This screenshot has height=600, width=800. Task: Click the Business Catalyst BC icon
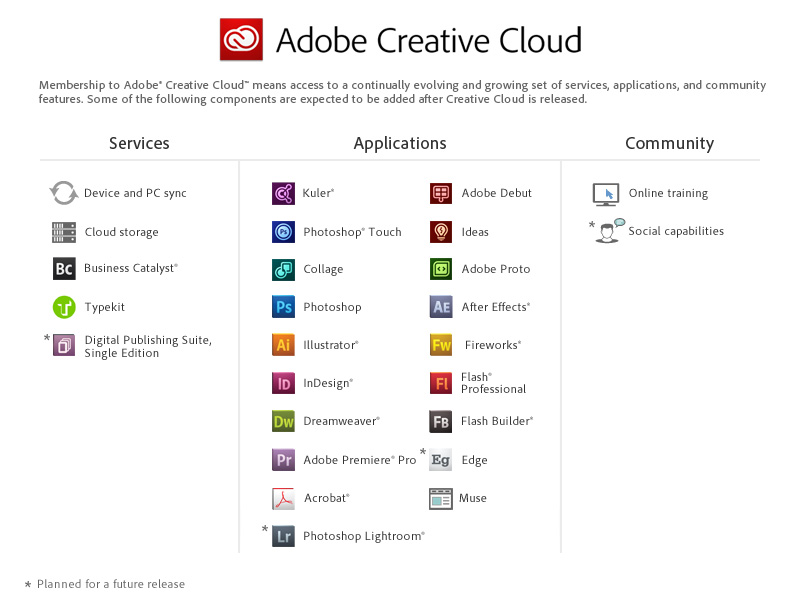point(64,268)
